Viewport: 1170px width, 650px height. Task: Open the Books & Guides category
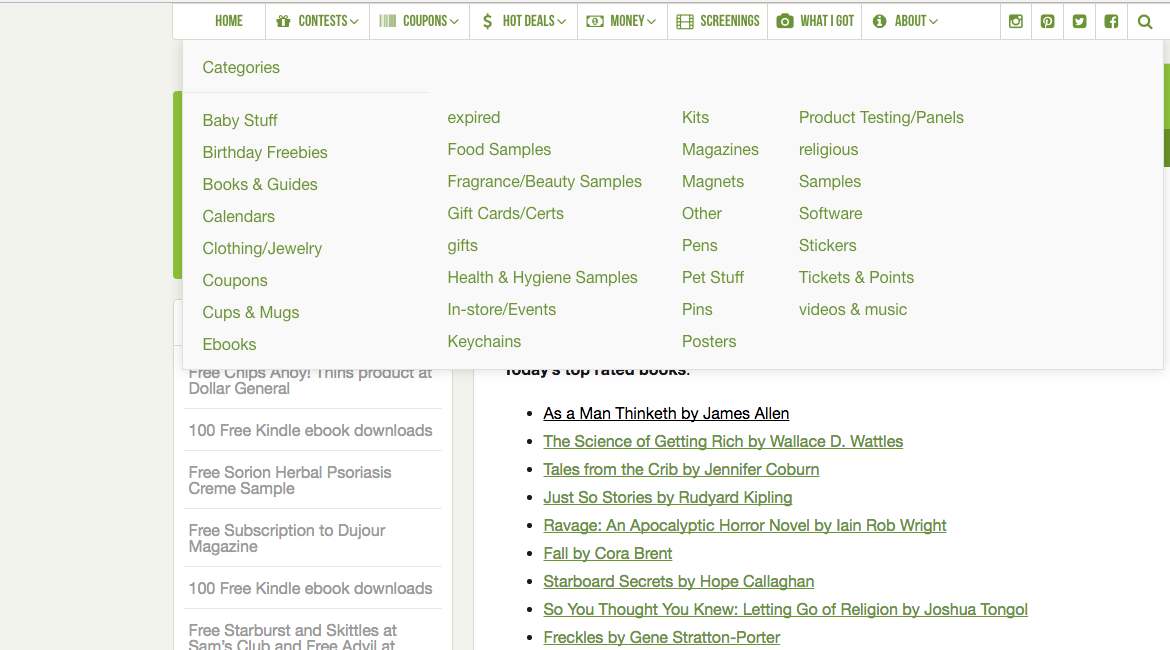pos(260,184)
